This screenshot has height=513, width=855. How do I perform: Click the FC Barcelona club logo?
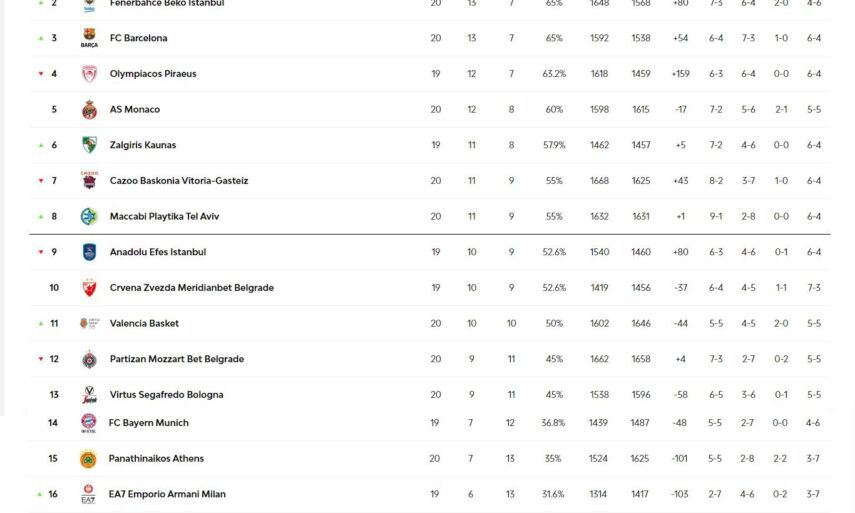click(x=89, y=39)
